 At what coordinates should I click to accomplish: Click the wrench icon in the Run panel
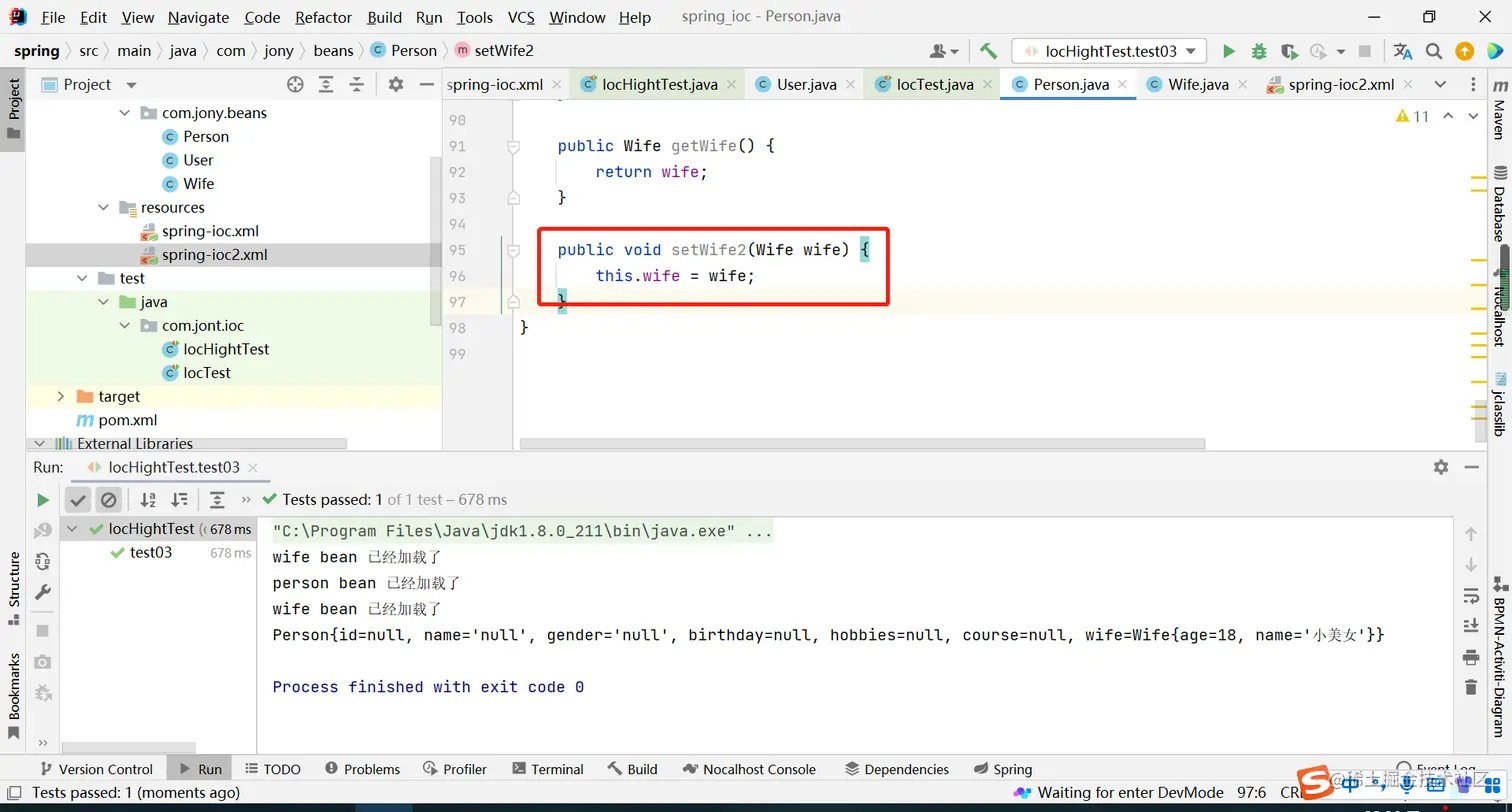[x=42, y=592]
